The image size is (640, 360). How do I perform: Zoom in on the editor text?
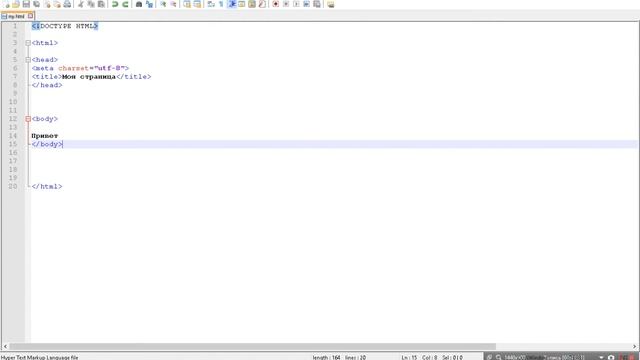coord(163,4)
